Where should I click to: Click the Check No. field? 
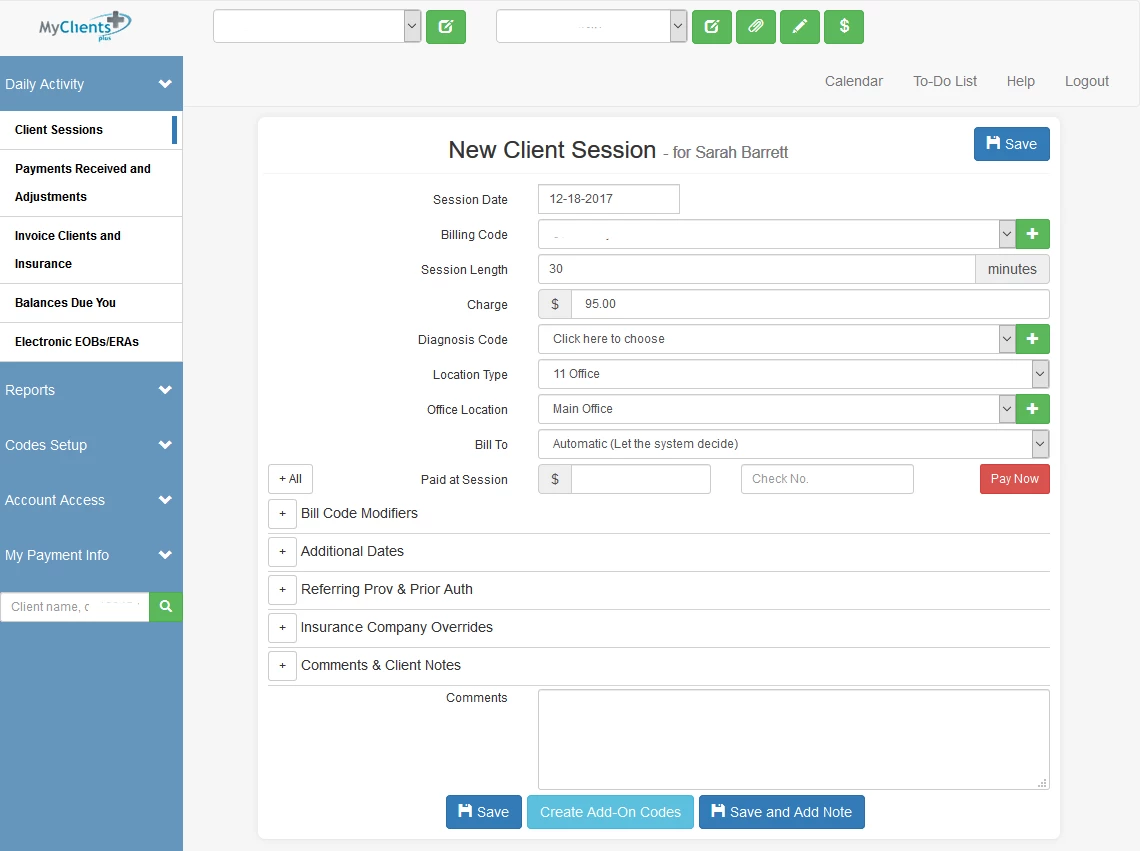point(827,479)
